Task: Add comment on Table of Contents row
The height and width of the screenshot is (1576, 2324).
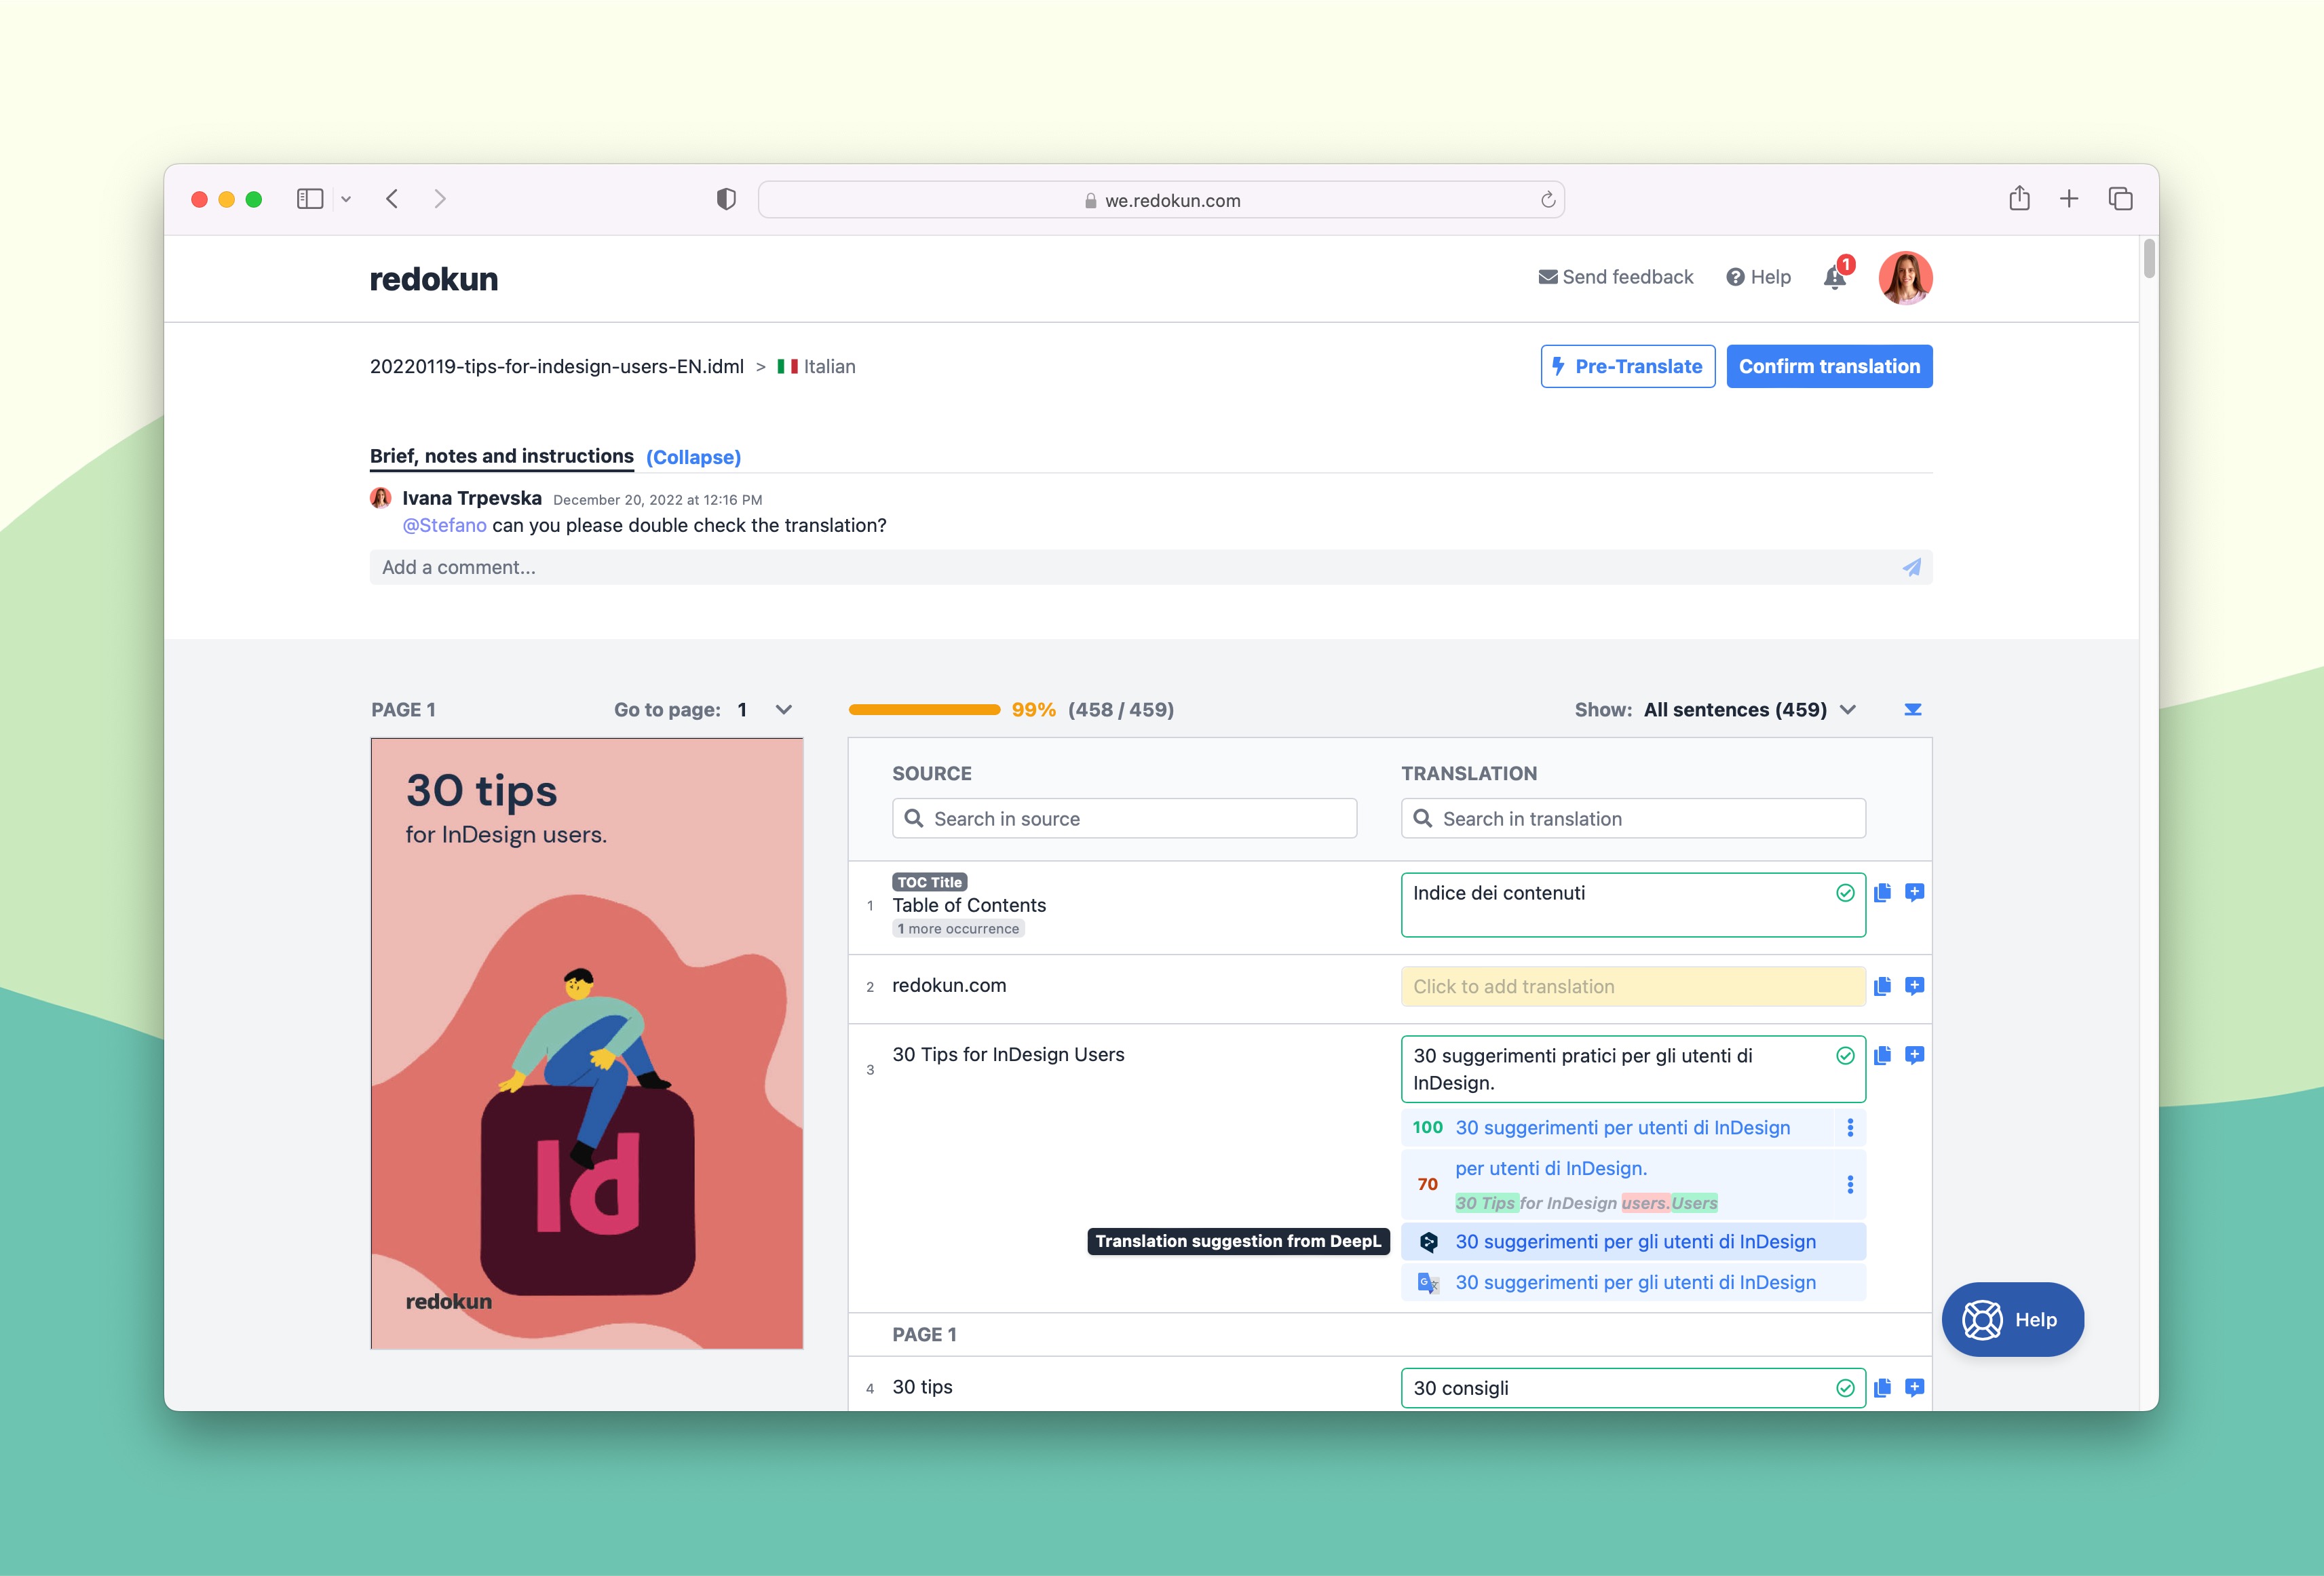Action: (x=1914, y=893)
